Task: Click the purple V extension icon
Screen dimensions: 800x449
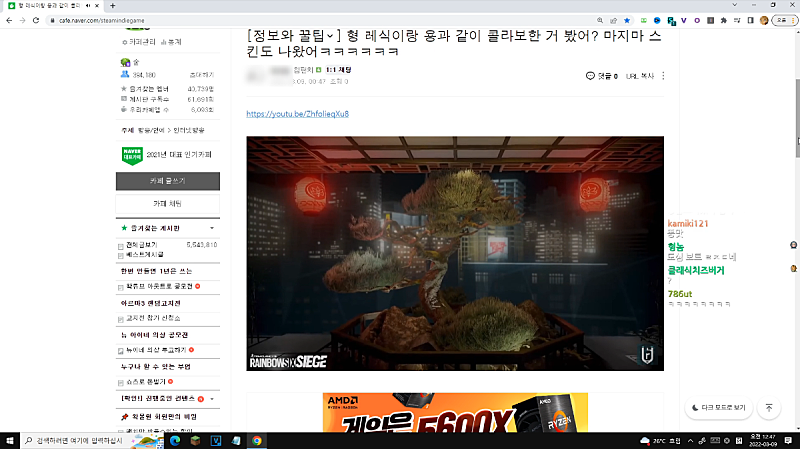Action: point(684,20)
